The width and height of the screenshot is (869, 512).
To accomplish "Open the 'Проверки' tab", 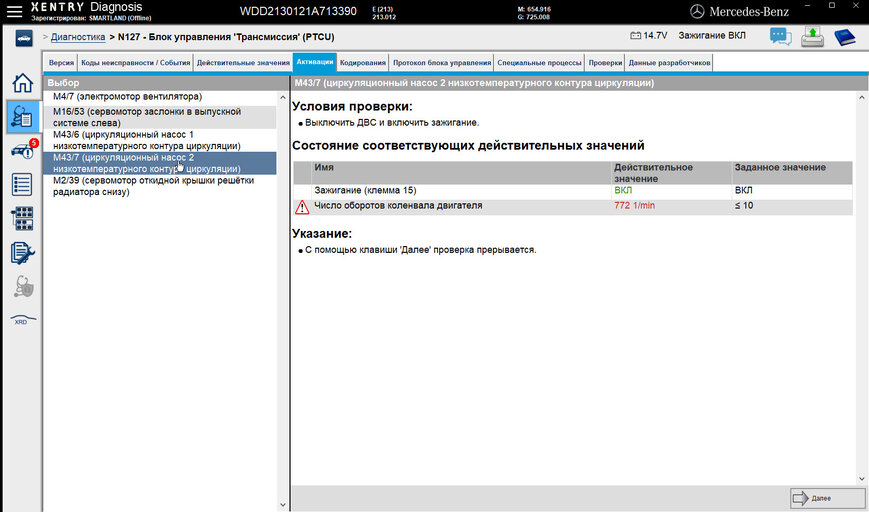I will (x=605, y=63).
